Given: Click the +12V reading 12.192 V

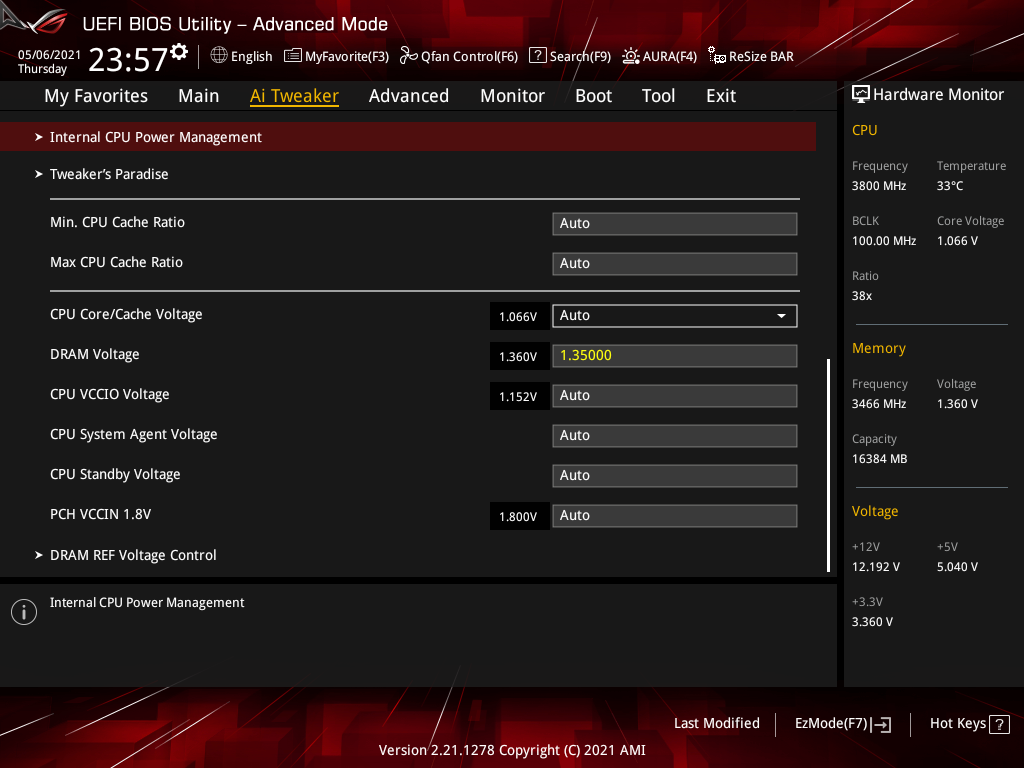Looking at the screenshot, I should click(x=876, y=567).
